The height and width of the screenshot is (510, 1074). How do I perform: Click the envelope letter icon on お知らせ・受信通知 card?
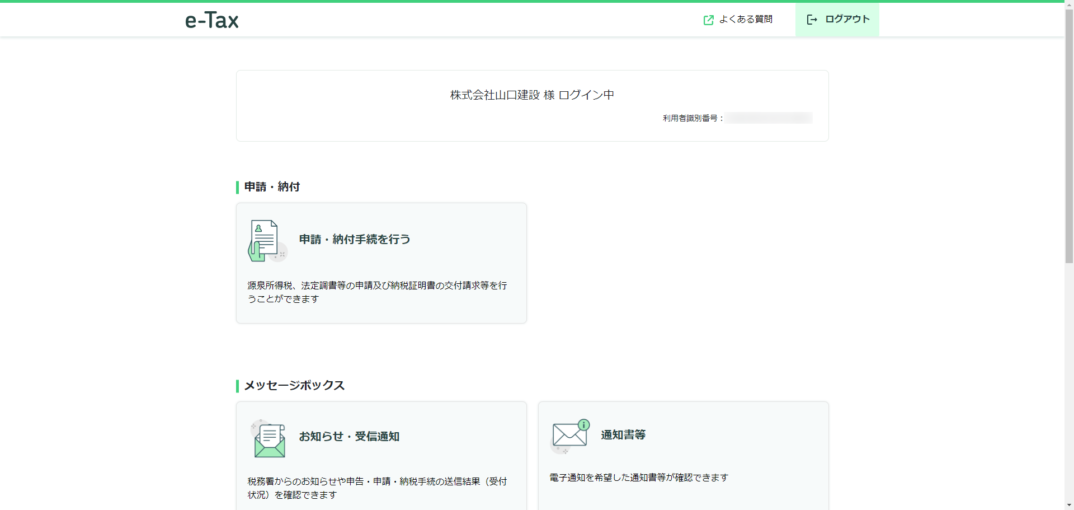268,438
